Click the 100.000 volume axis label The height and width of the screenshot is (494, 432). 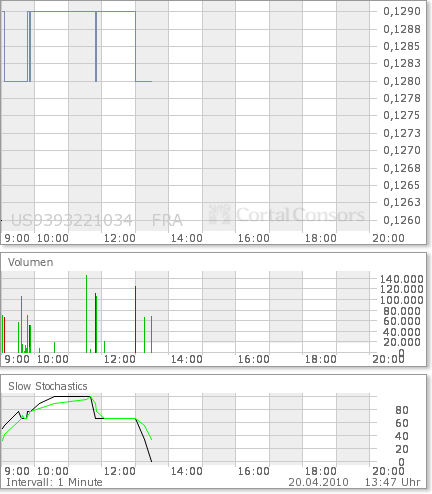pos(402,300)
